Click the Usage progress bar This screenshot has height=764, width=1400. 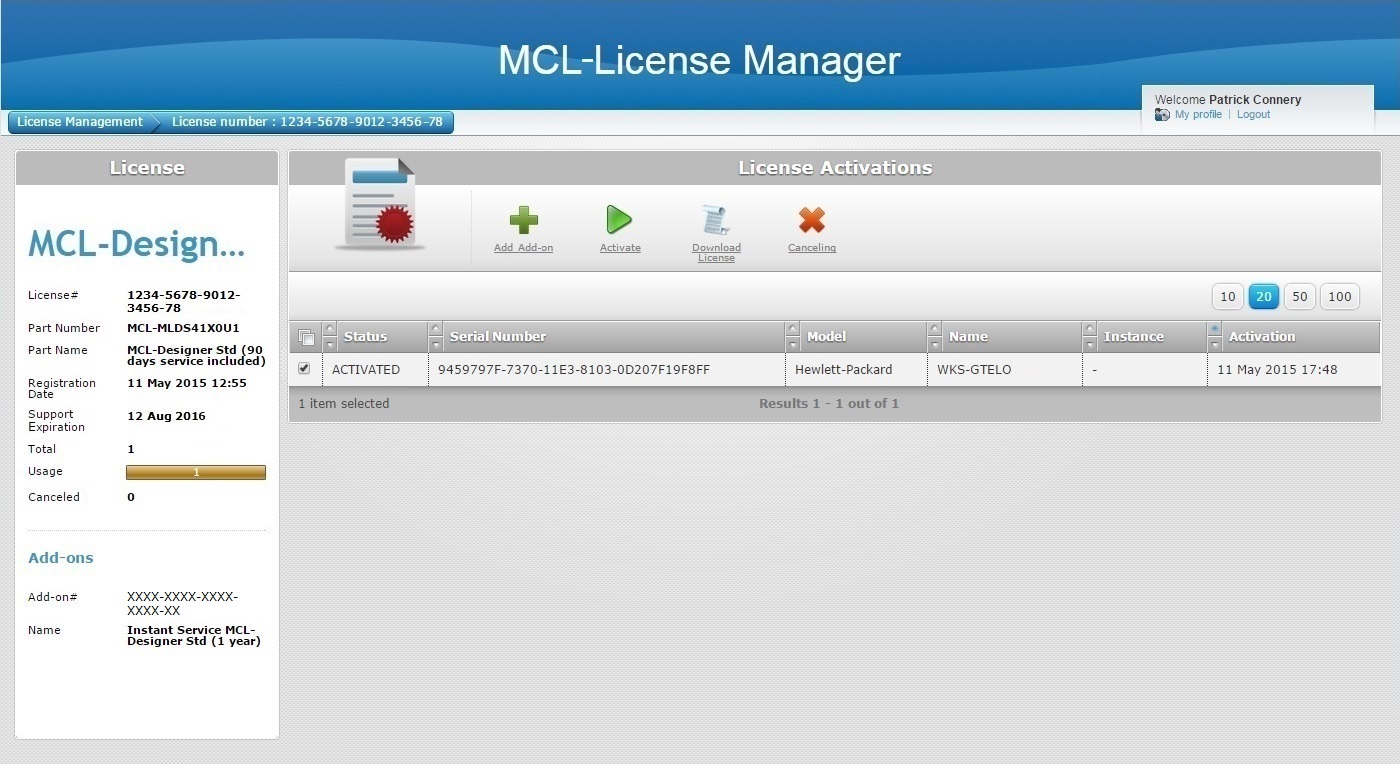(x=196, y=472)
